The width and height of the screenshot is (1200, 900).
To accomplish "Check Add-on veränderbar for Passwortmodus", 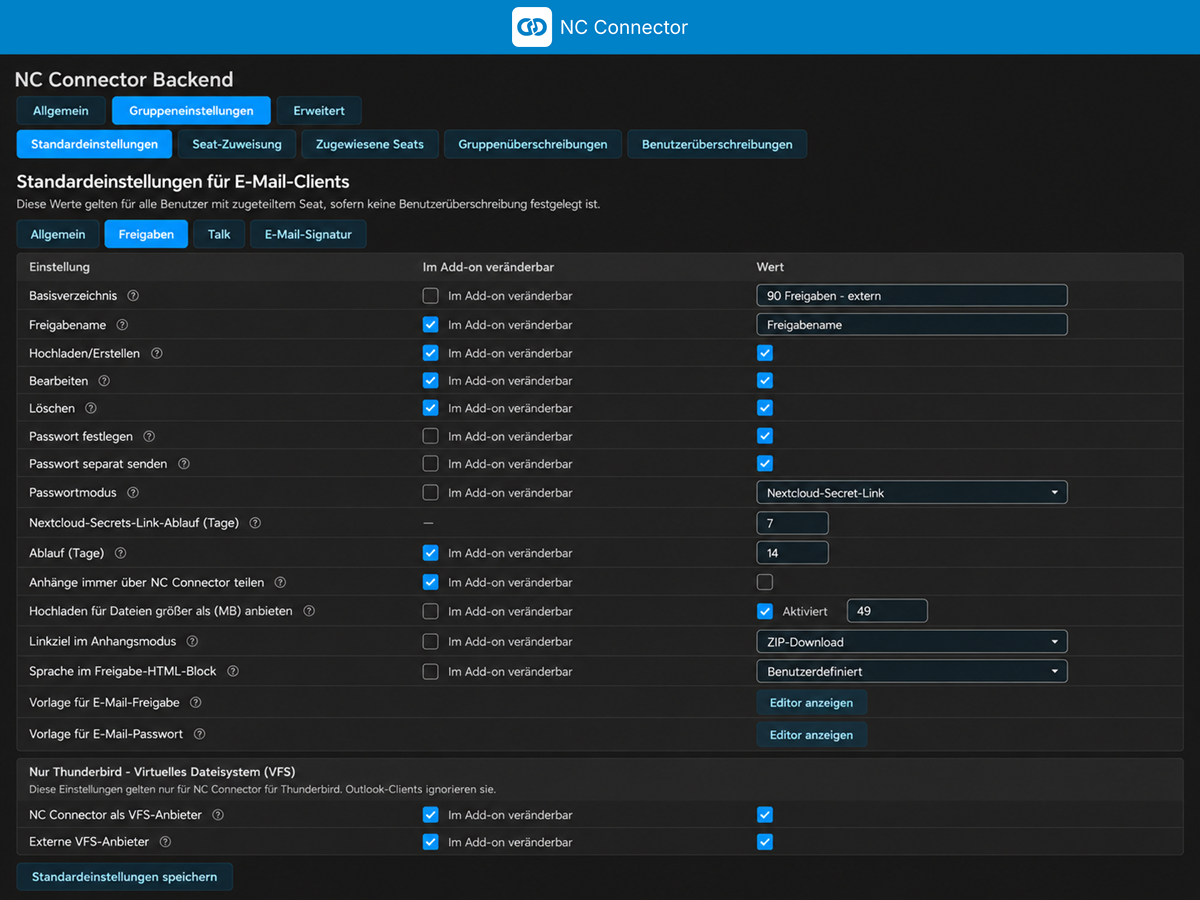I will pyautogui.click(x=431, y=493).
